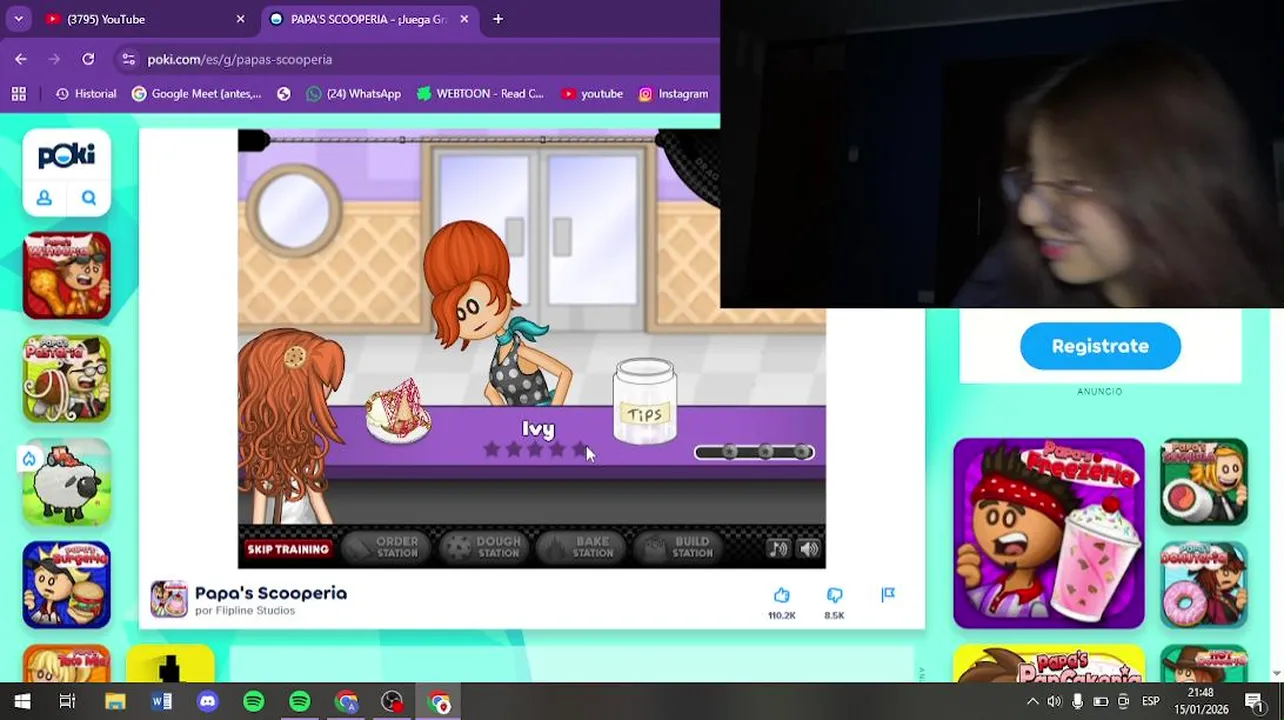Go to the Dough Station
Viewport: 1284px width, 720px height.
(485, 547)
